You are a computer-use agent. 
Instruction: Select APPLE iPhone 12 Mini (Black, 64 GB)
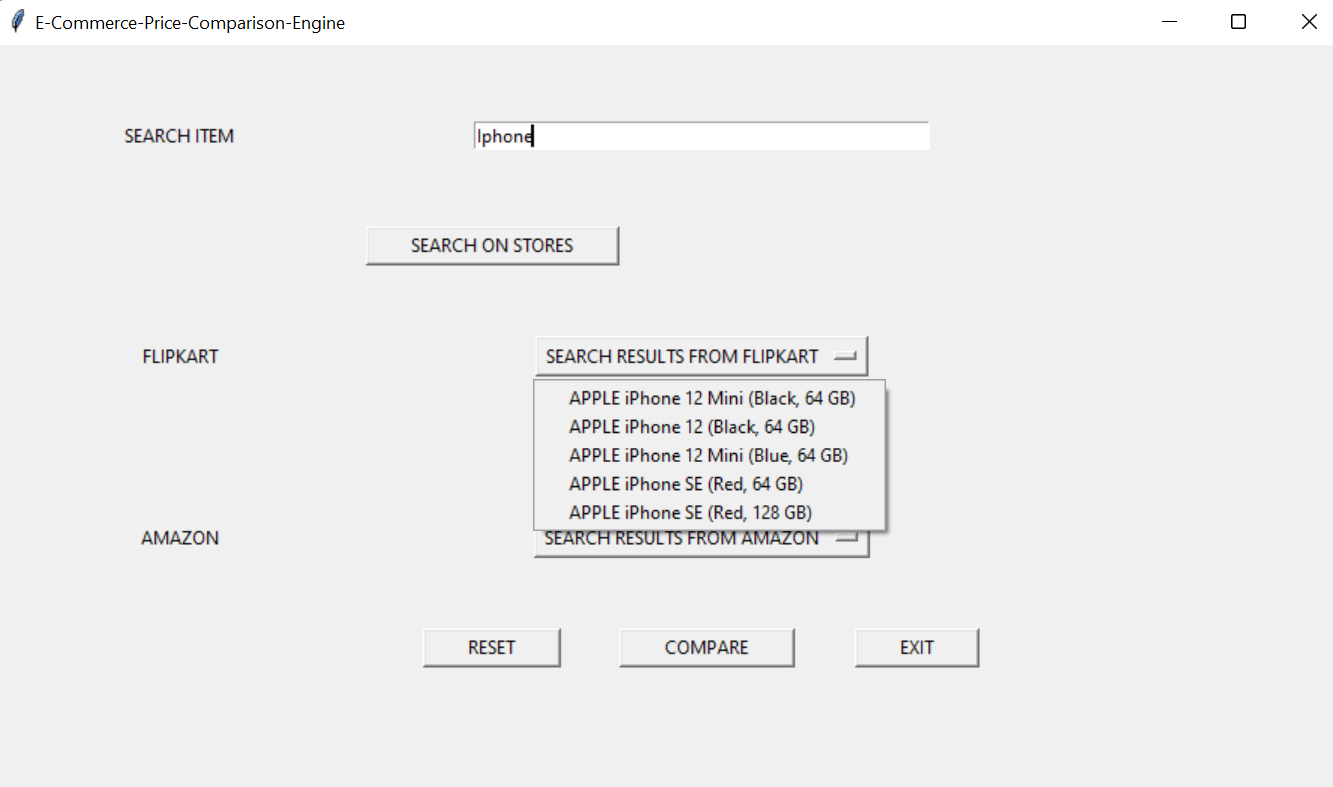[x=710, y=398]
